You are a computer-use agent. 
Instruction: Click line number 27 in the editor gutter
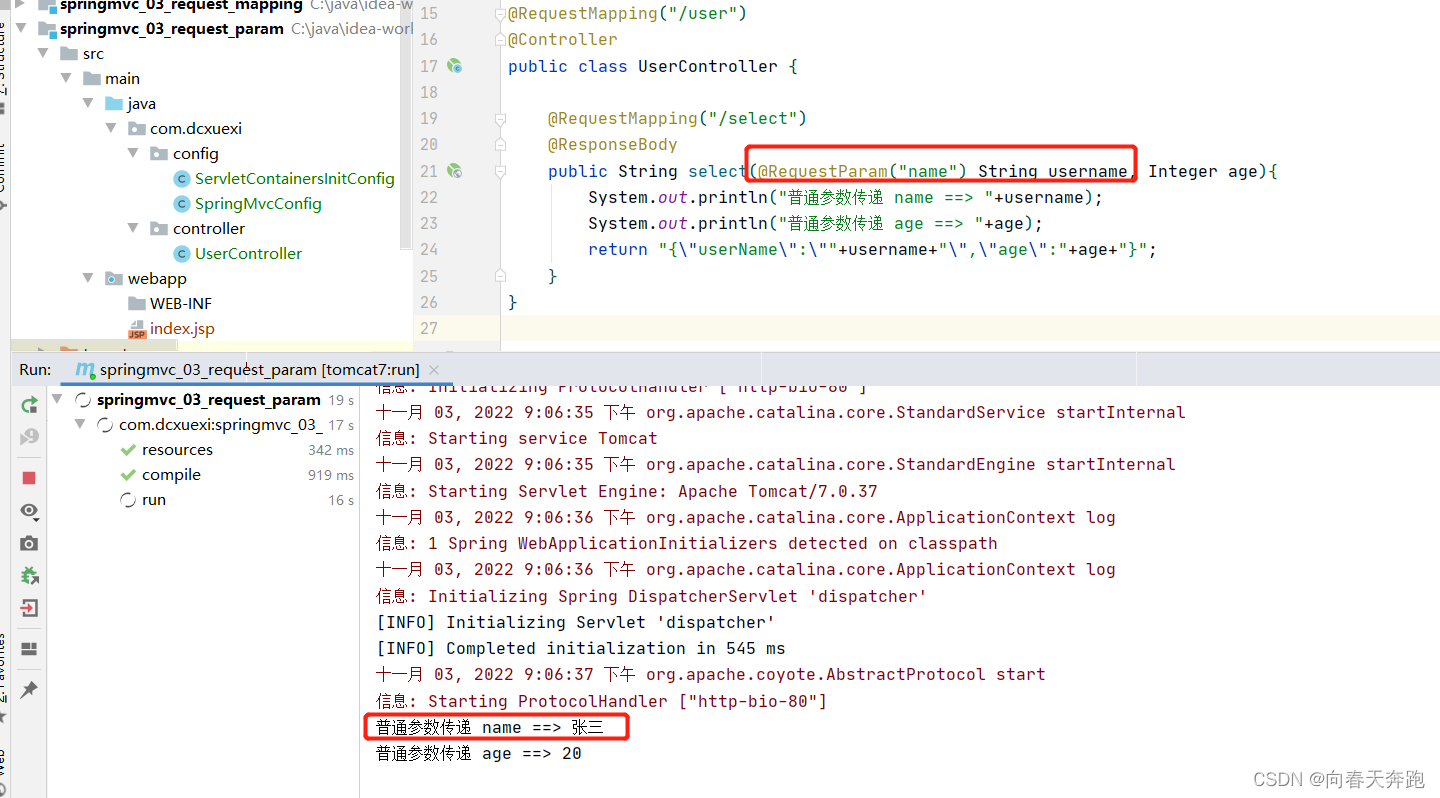click(x=429, y=328)
